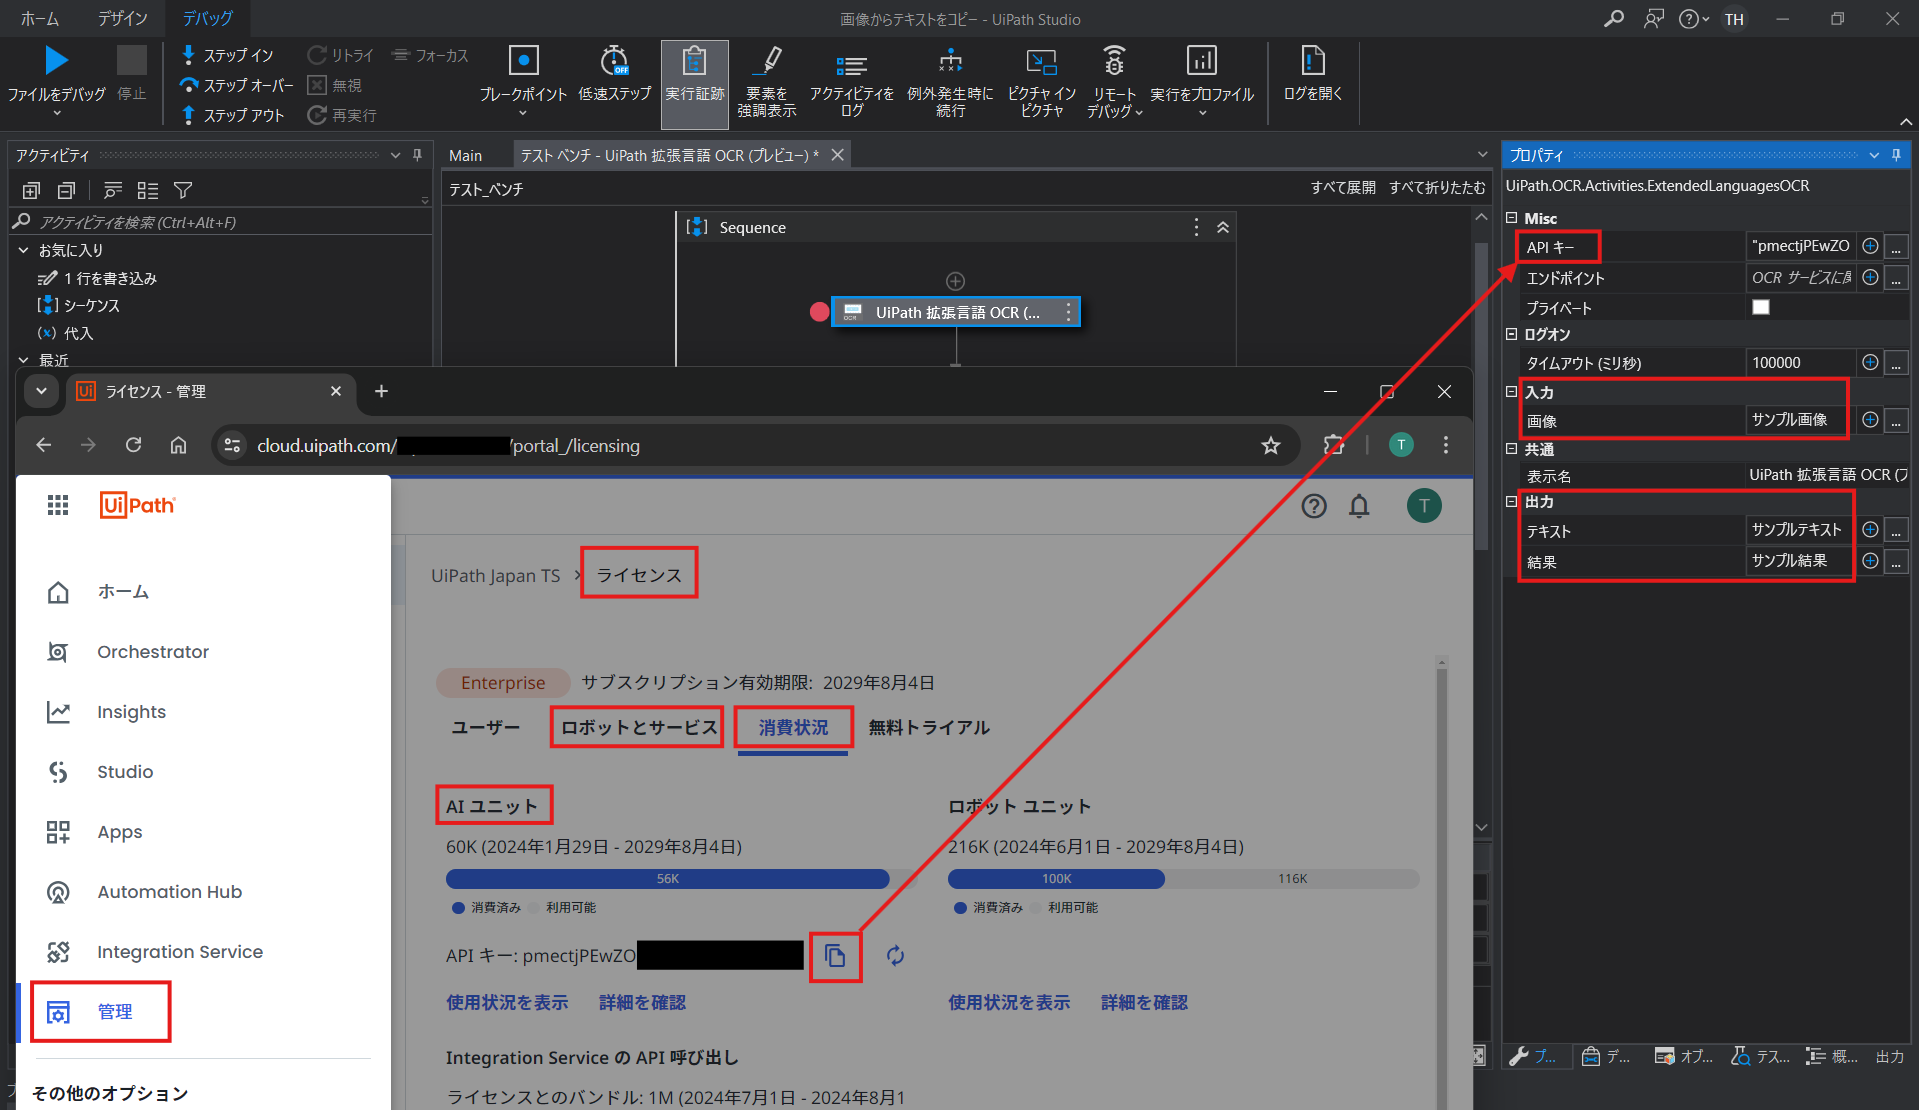Open the 使用状況を表示 link under AI ユニット
The width and height of the screenshot is (1919, 1110).
click(506, 1002)
